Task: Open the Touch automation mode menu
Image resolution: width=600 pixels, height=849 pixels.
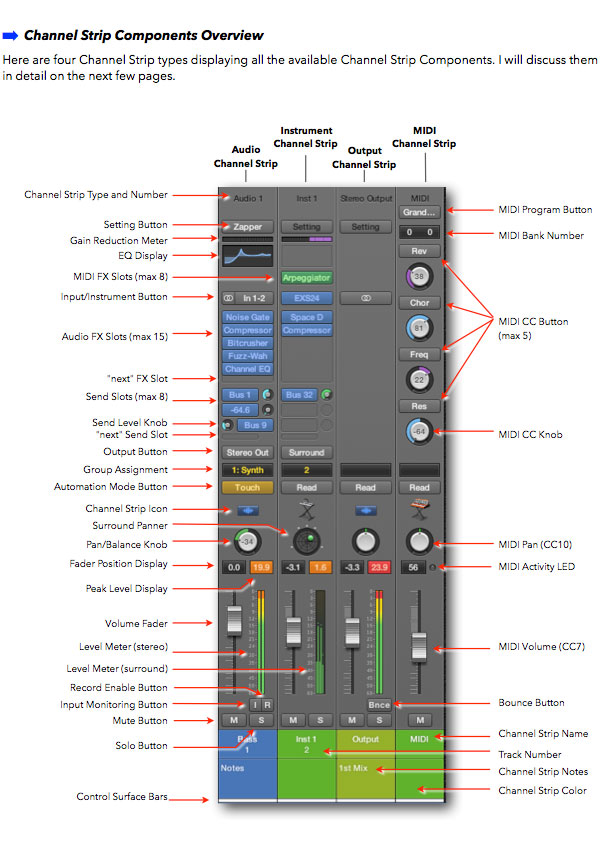Action: pos(247,487)
